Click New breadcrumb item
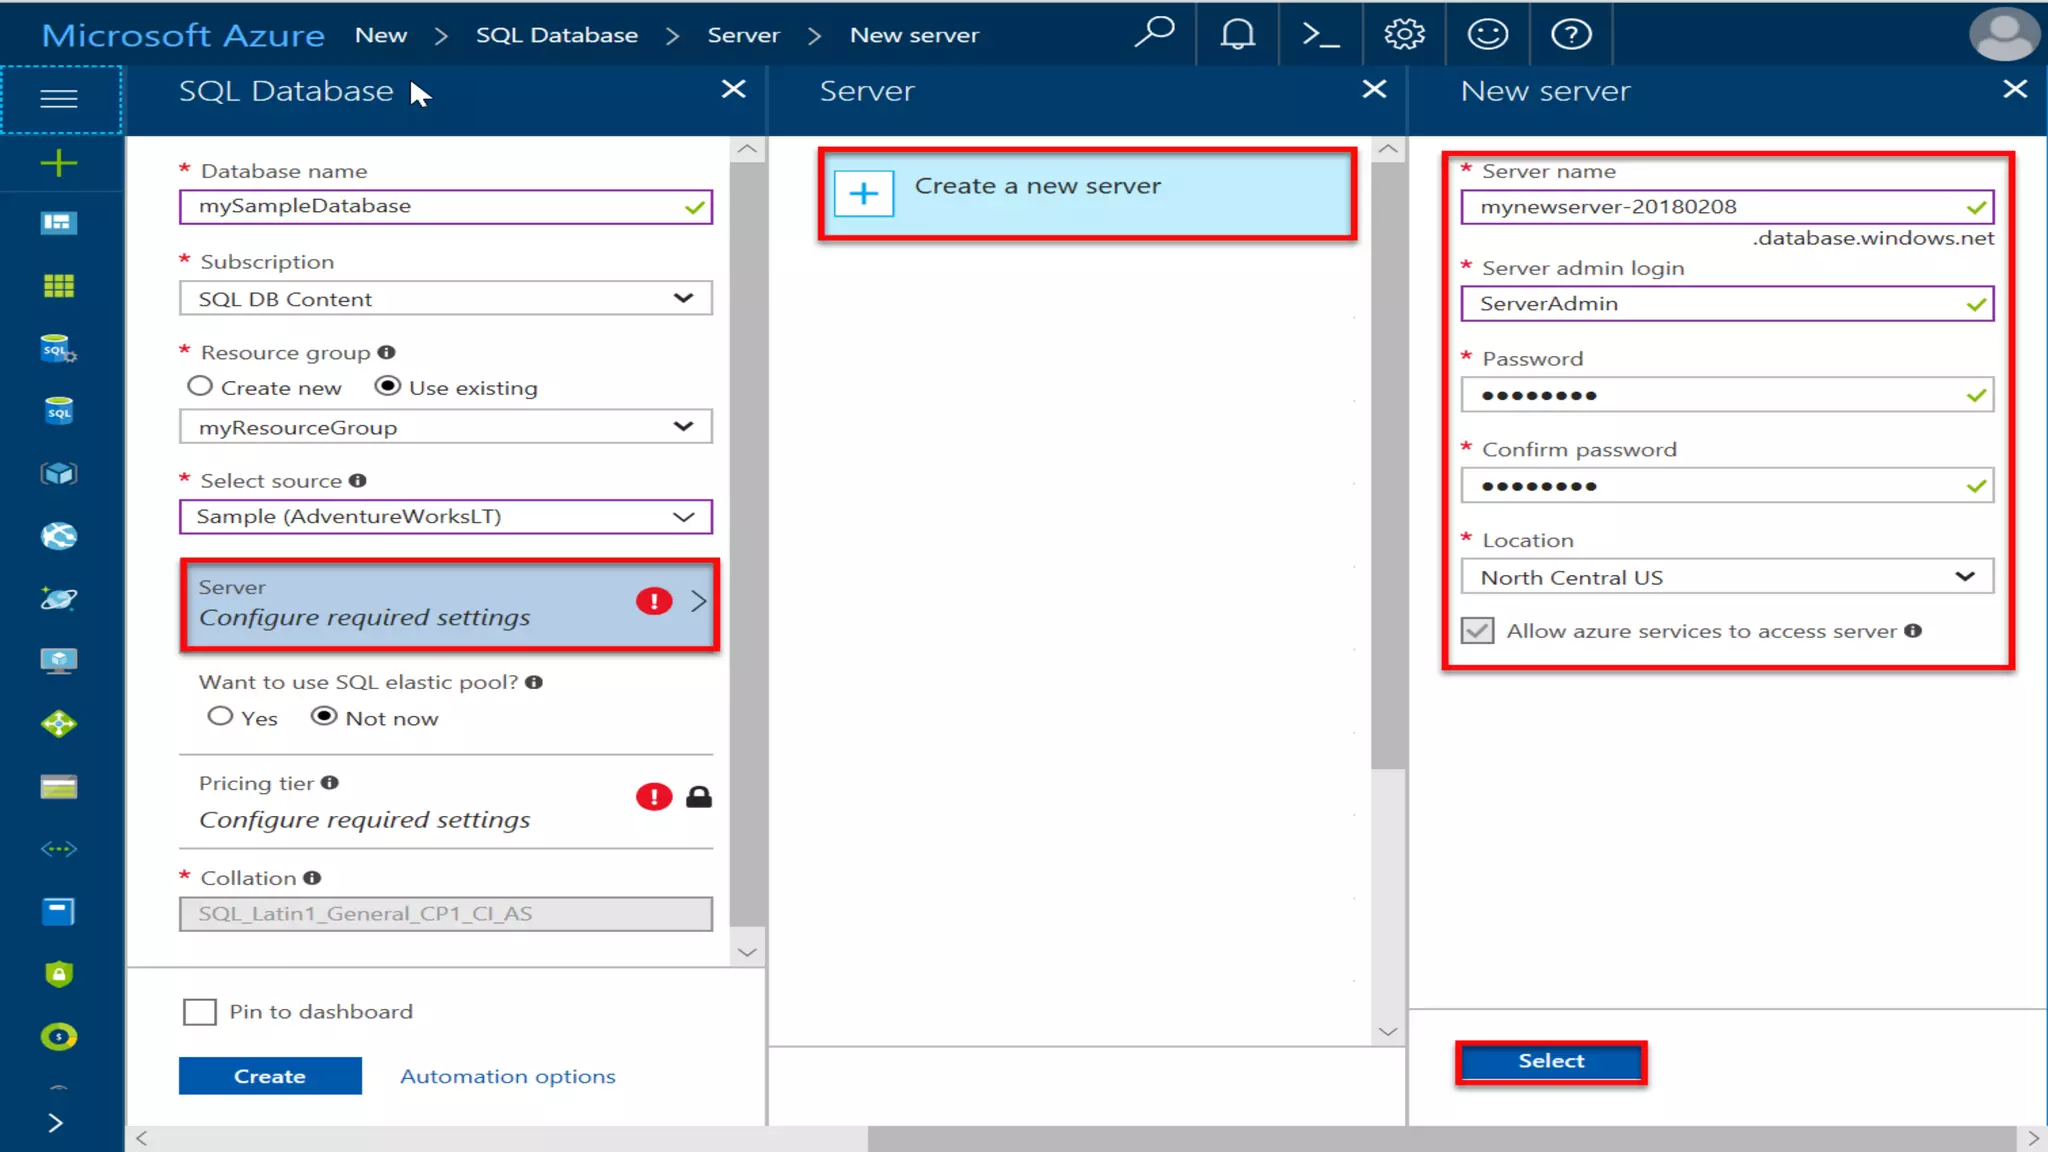Screen dimensions: 2048x1152 (381, 35)
